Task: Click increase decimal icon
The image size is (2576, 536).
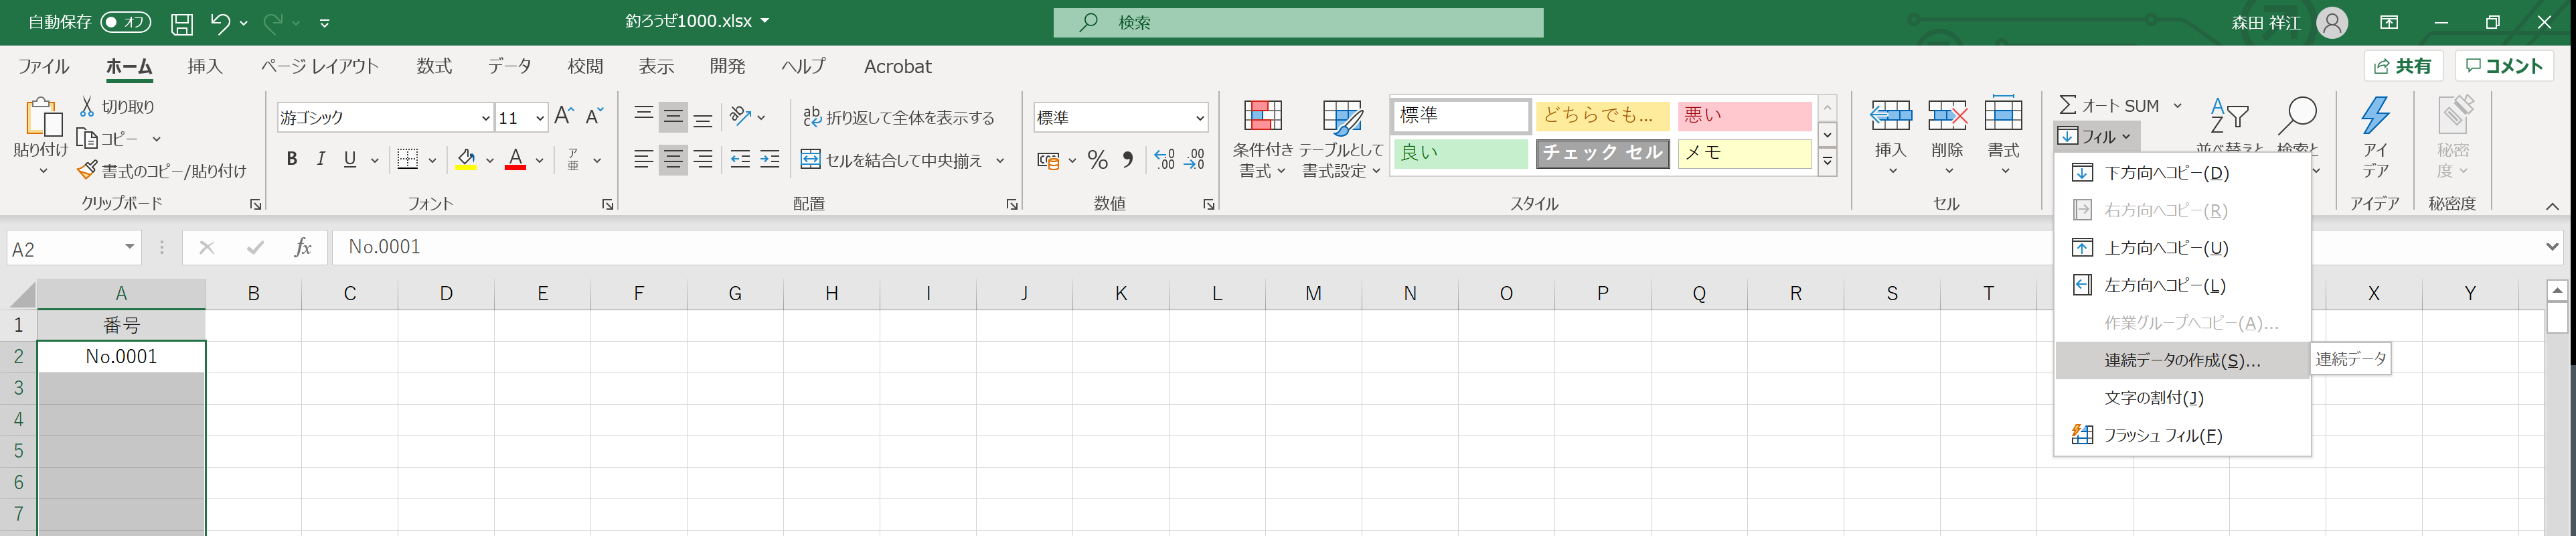Action: (1164, 159)
